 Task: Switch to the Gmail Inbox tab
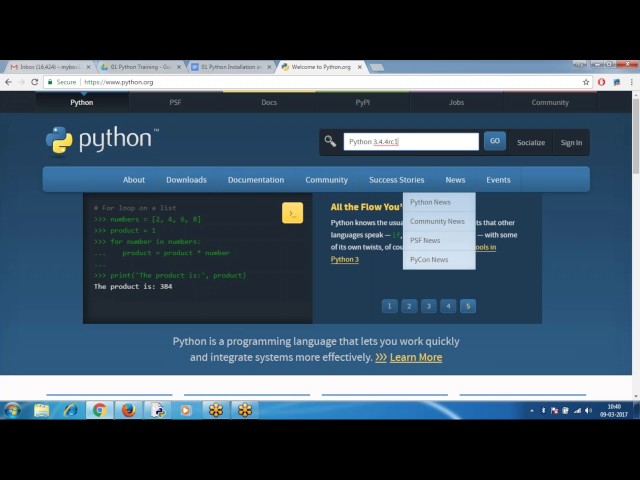tap(50, 67)
